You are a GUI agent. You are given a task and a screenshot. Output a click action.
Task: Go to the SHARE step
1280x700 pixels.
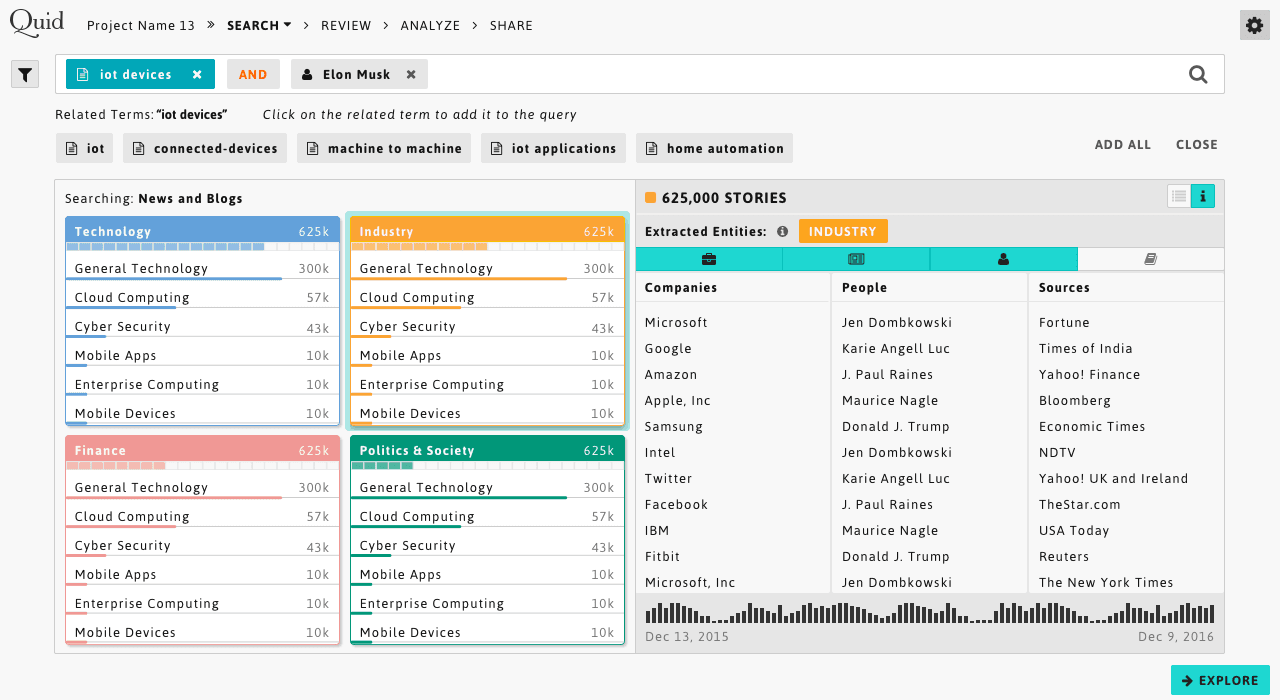(511, 25)
